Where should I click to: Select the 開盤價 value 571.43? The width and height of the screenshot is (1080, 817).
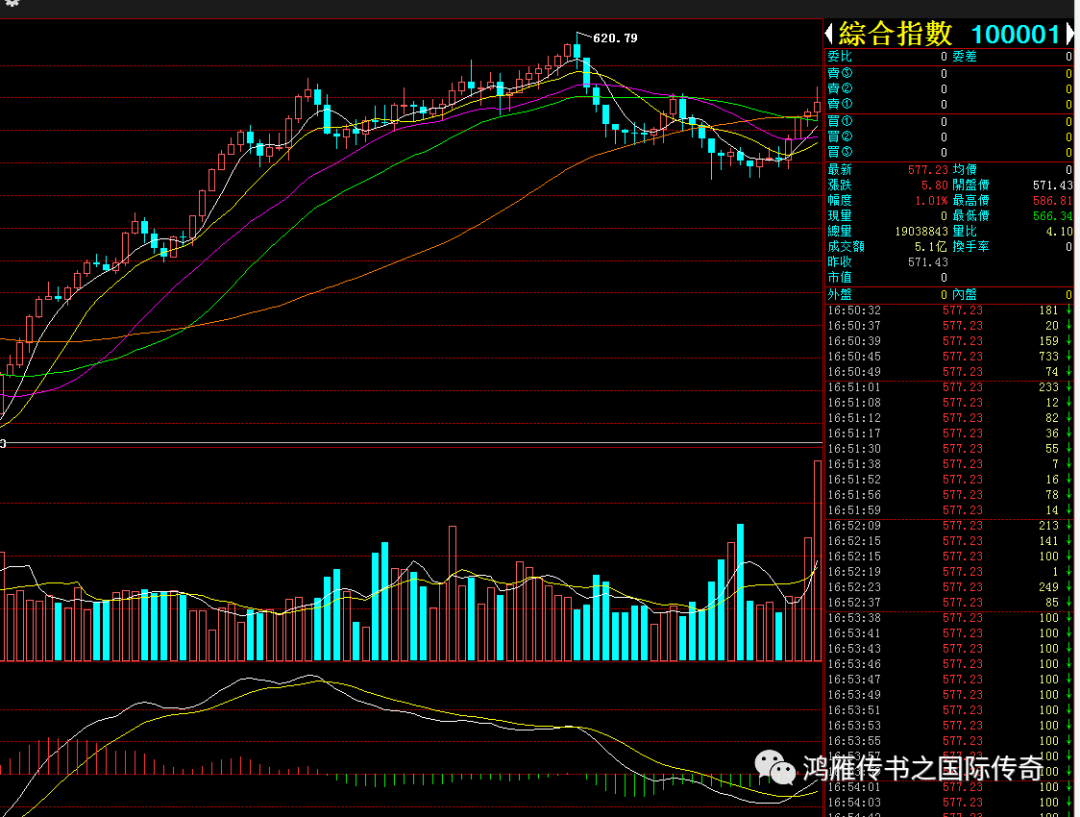click(x=1052, y=185)
